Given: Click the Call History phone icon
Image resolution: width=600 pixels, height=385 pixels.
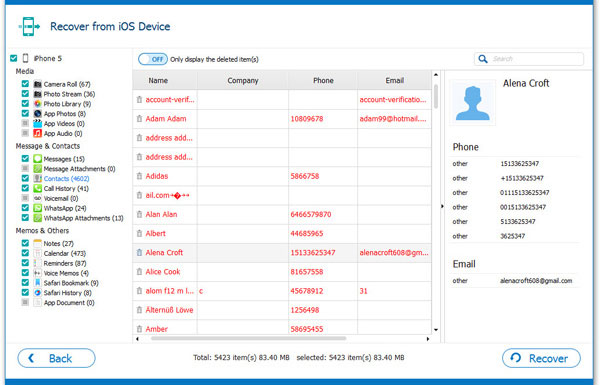Looking at the screenshot, I should point(38,188).
